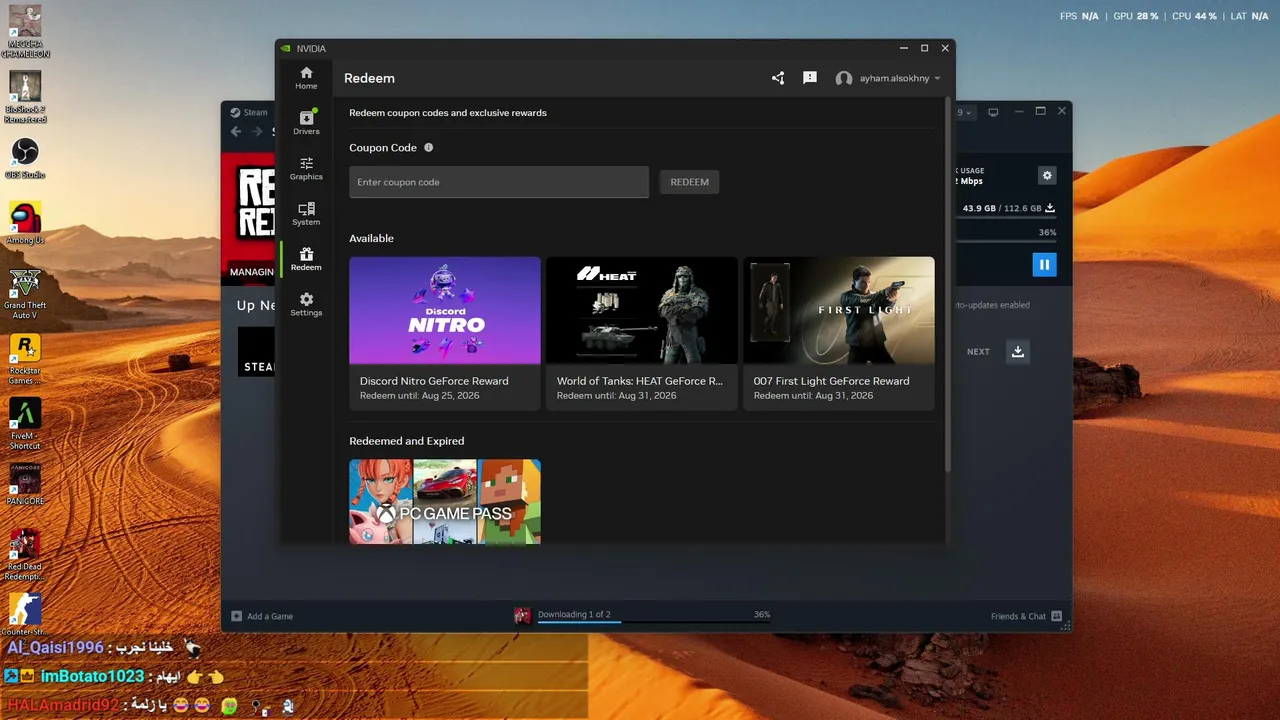Click the 'Available' section heading
Screen dimensions: 1280x720
(371, 238)
